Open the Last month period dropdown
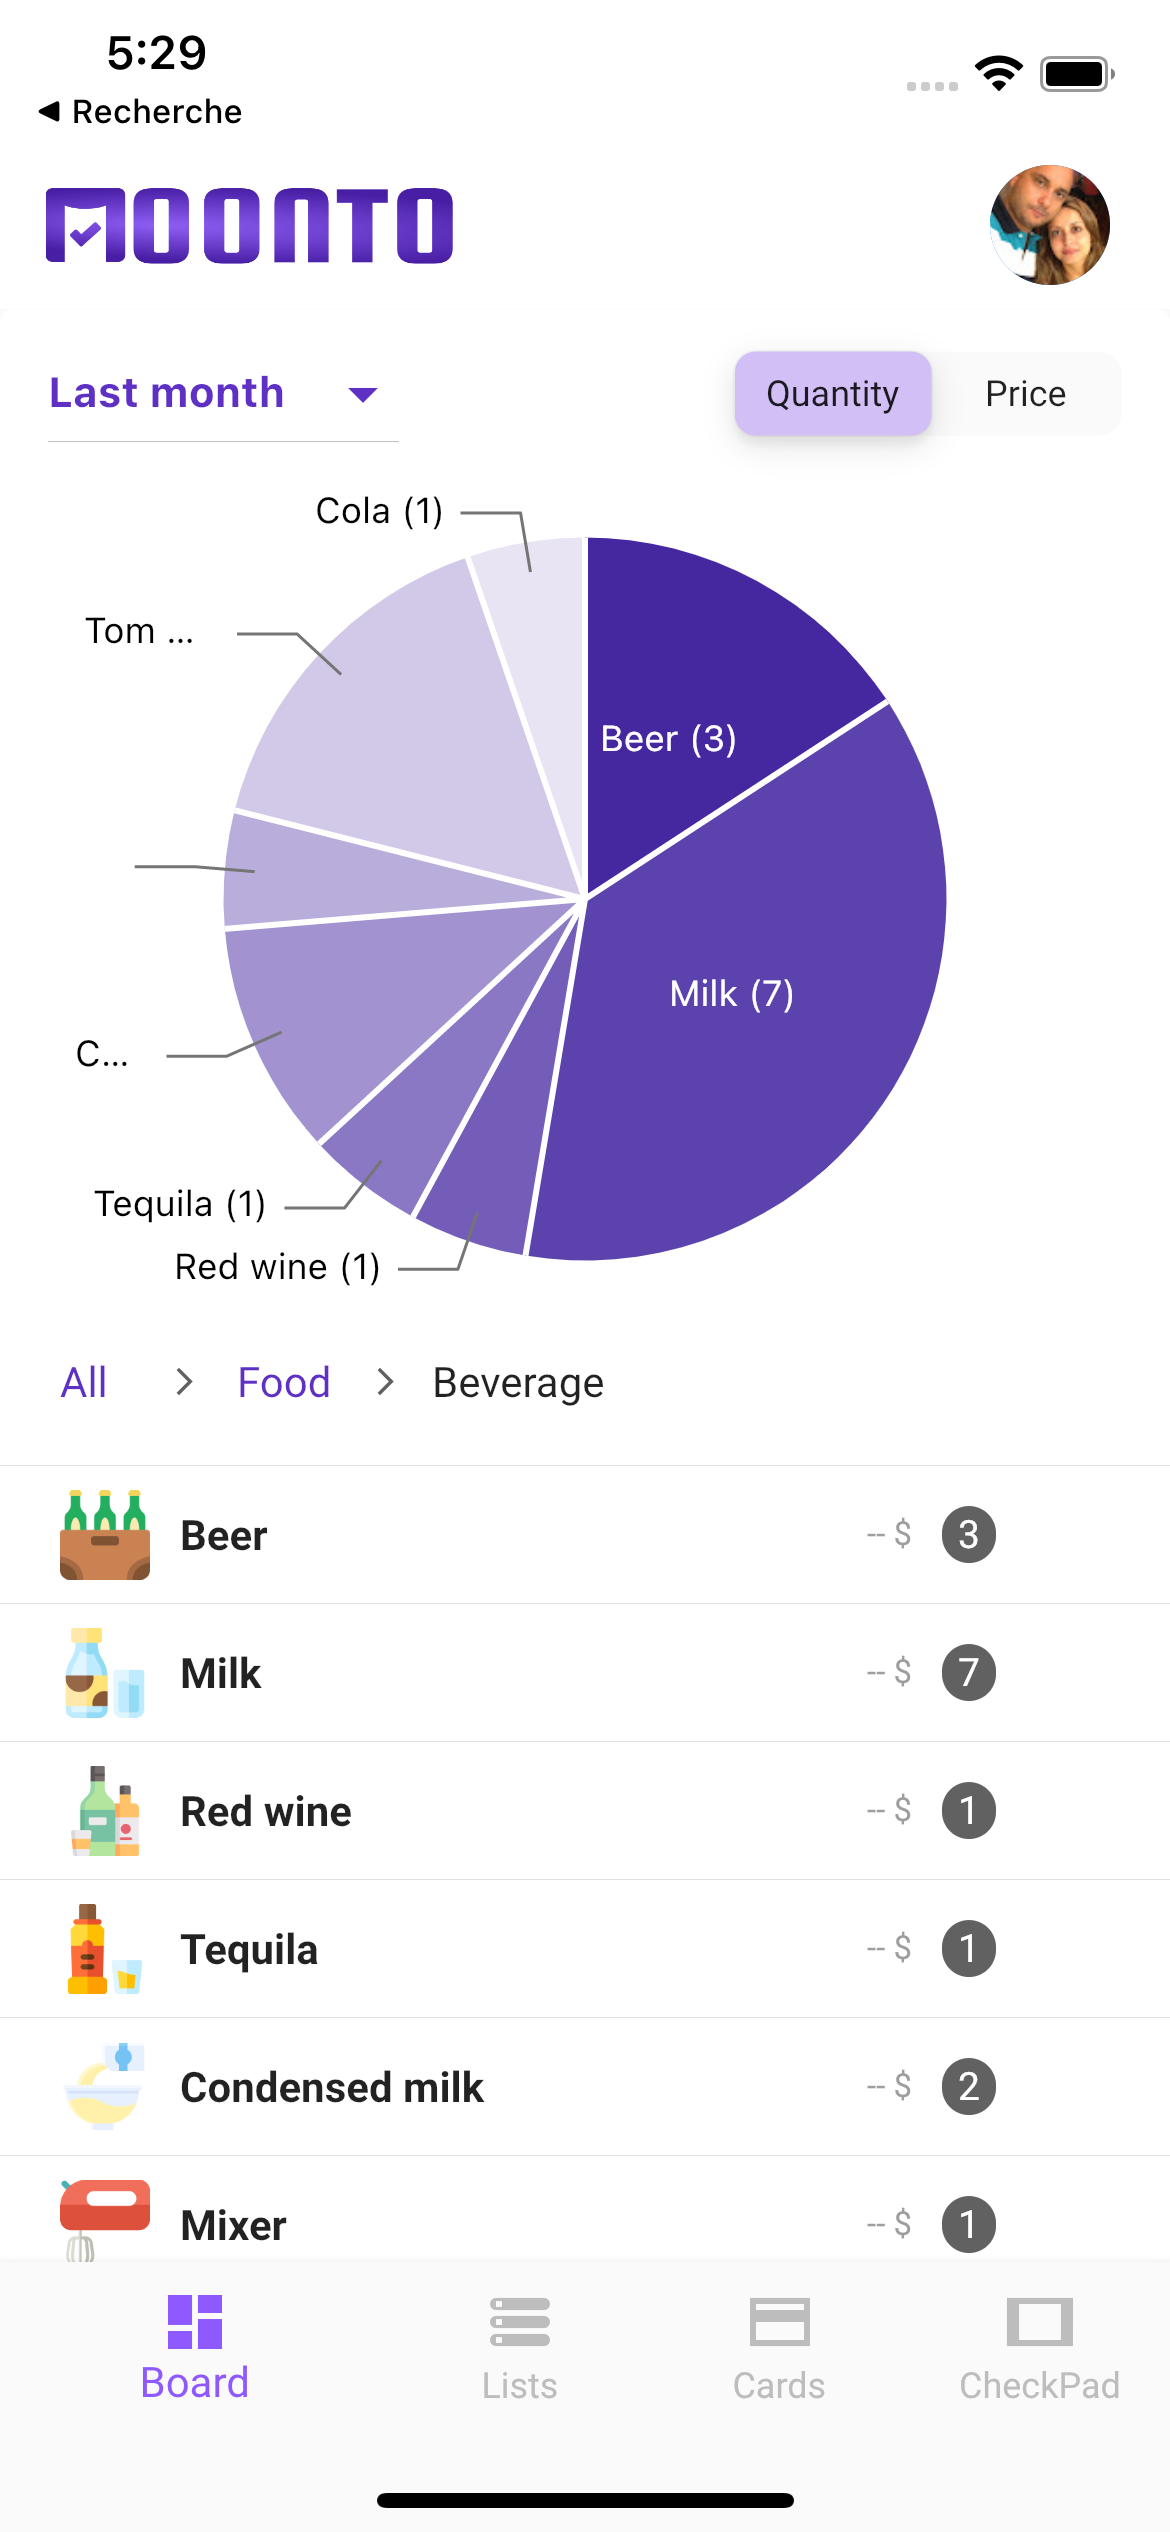Screen dimensions: 1170x2532 click(x=168, y=394)
